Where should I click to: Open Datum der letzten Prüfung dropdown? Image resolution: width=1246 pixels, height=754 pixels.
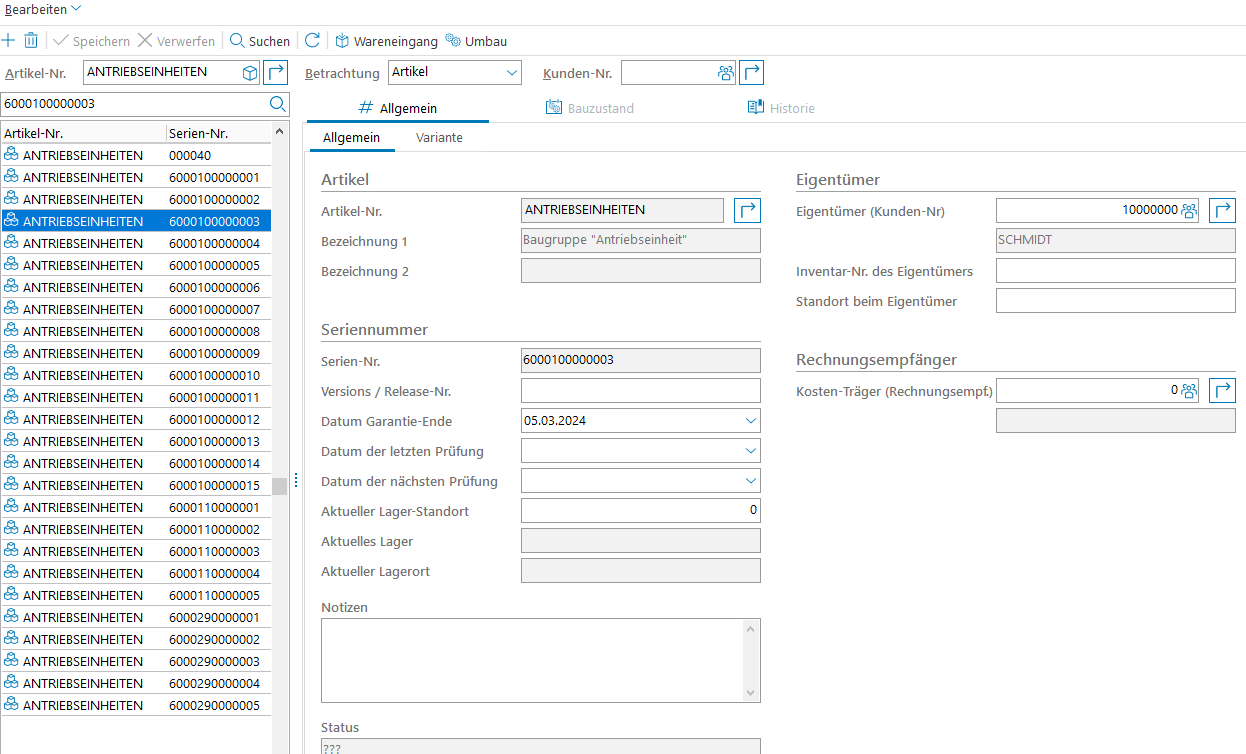coord(751,451)
